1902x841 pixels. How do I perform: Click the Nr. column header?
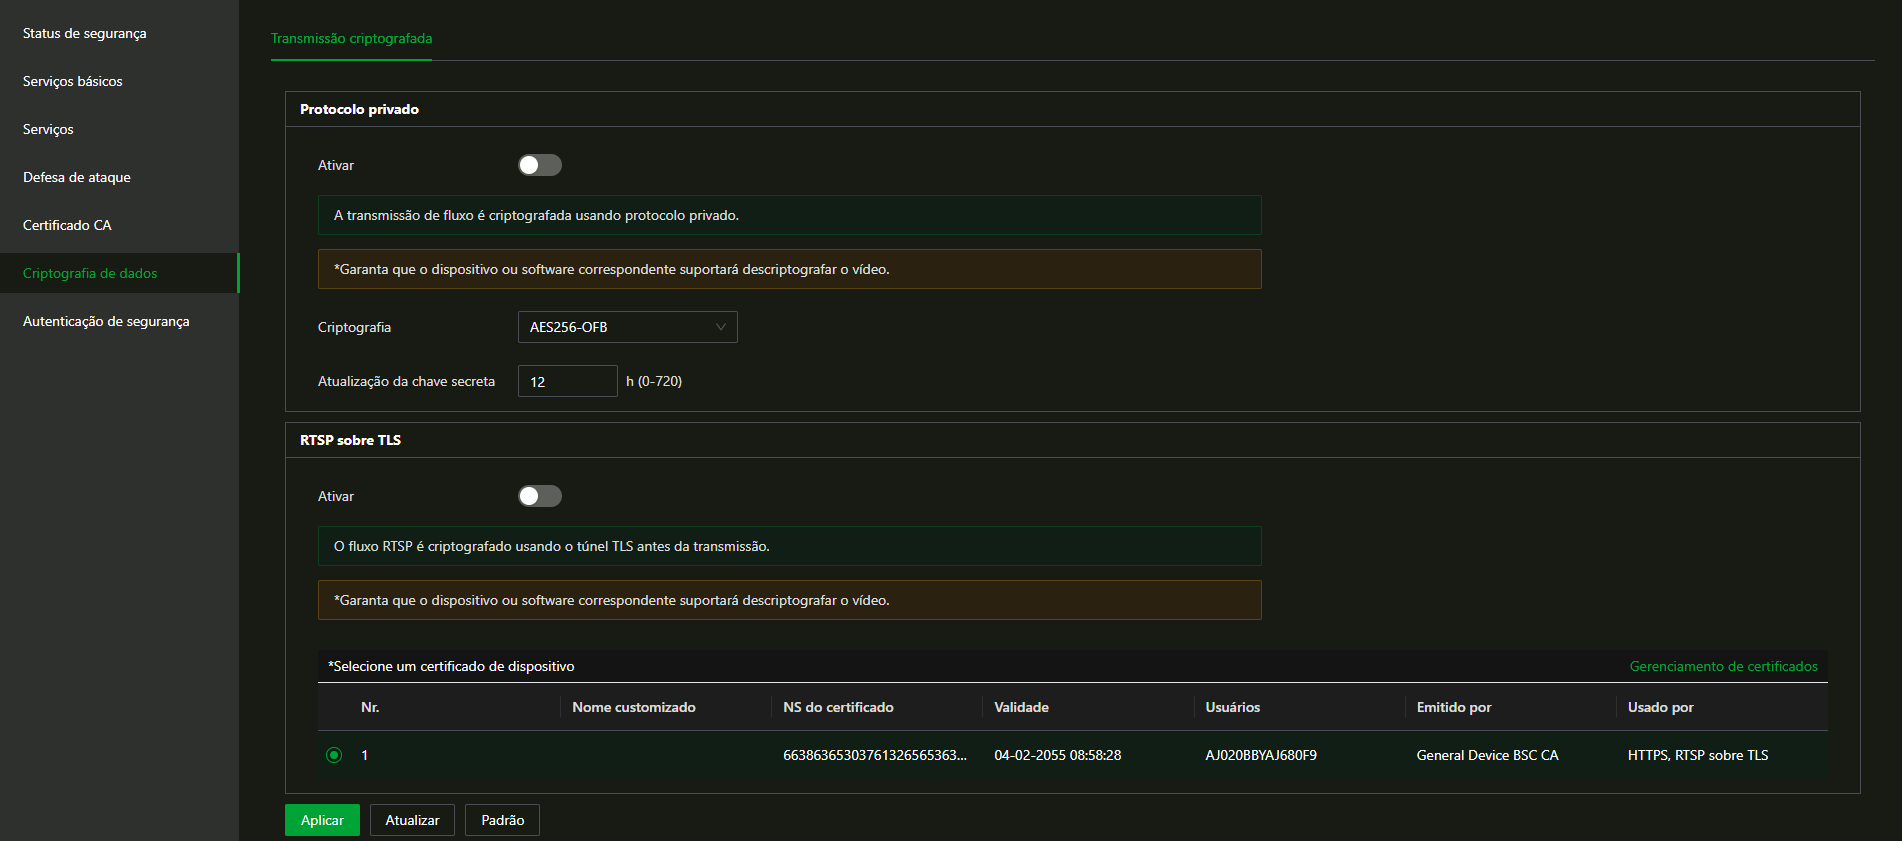(x=370, y=707)
